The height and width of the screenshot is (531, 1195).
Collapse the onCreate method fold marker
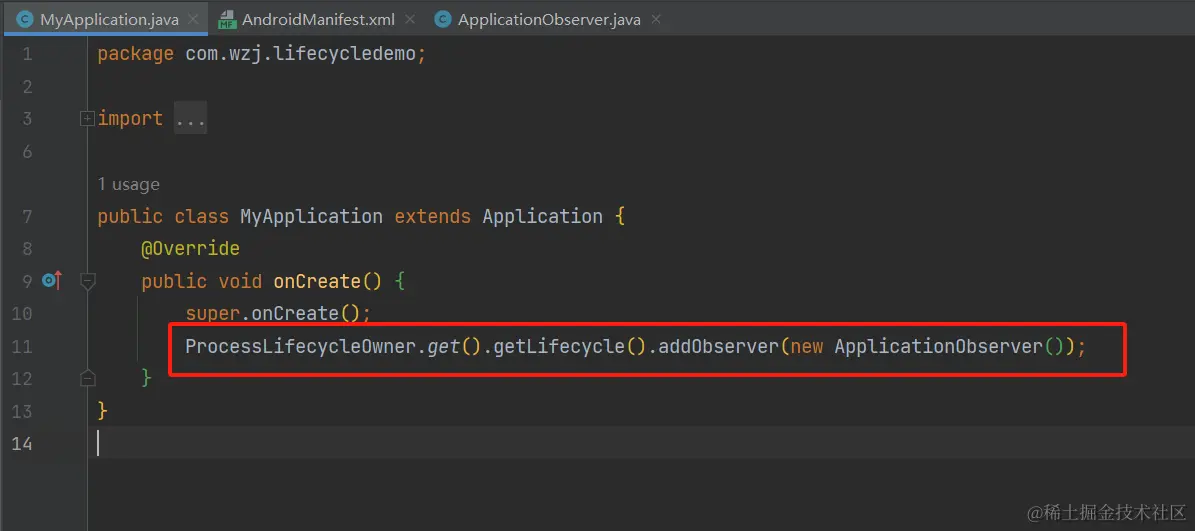[88, 282]
